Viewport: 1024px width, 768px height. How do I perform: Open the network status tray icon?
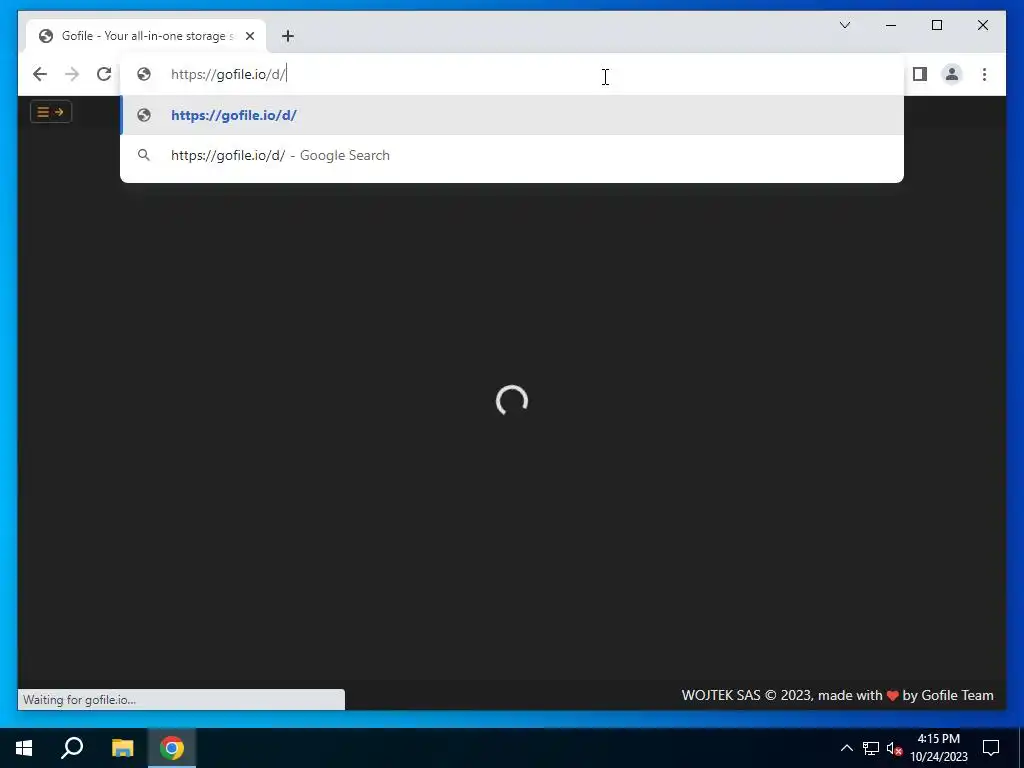tap(871, 748)
